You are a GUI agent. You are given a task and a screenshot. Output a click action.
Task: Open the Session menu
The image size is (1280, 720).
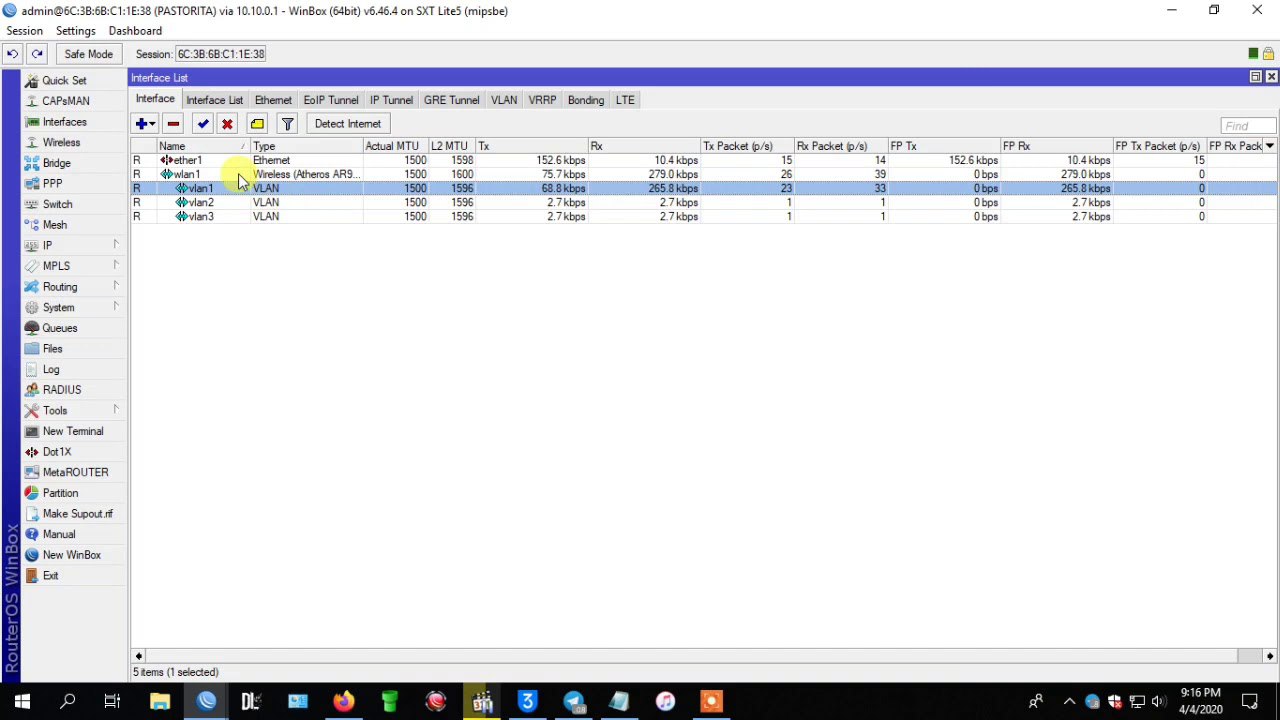pyautogui.click(x=24, y=31)
